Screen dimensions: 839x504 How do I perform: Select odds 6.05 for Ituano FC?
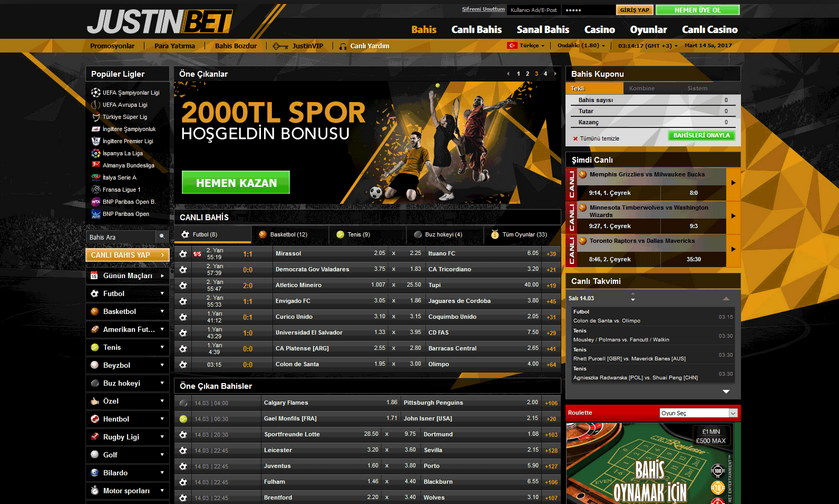532,253
